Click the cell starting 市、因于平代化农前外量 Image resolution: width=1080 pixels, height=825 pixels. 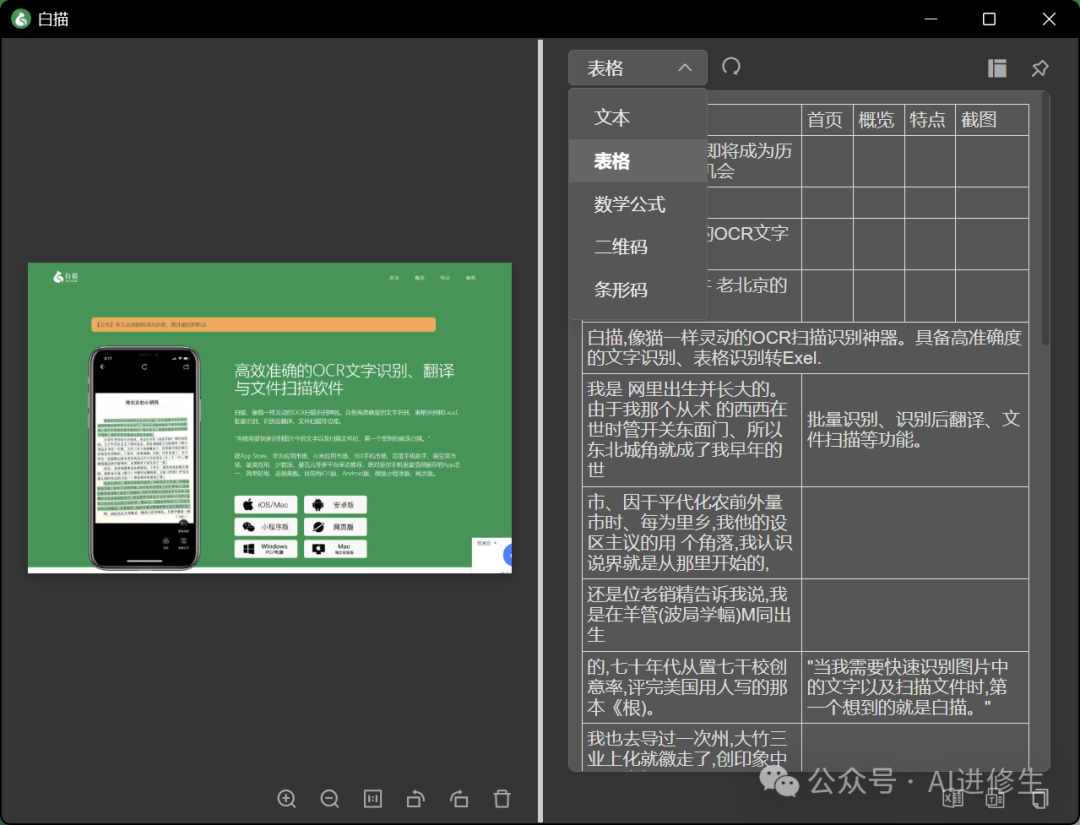692,532
